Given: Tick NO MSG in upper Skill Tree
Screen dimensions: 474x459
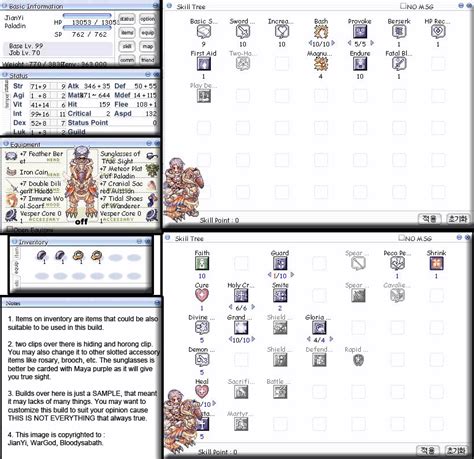Looking at the screenshot, I should [403, 6].
